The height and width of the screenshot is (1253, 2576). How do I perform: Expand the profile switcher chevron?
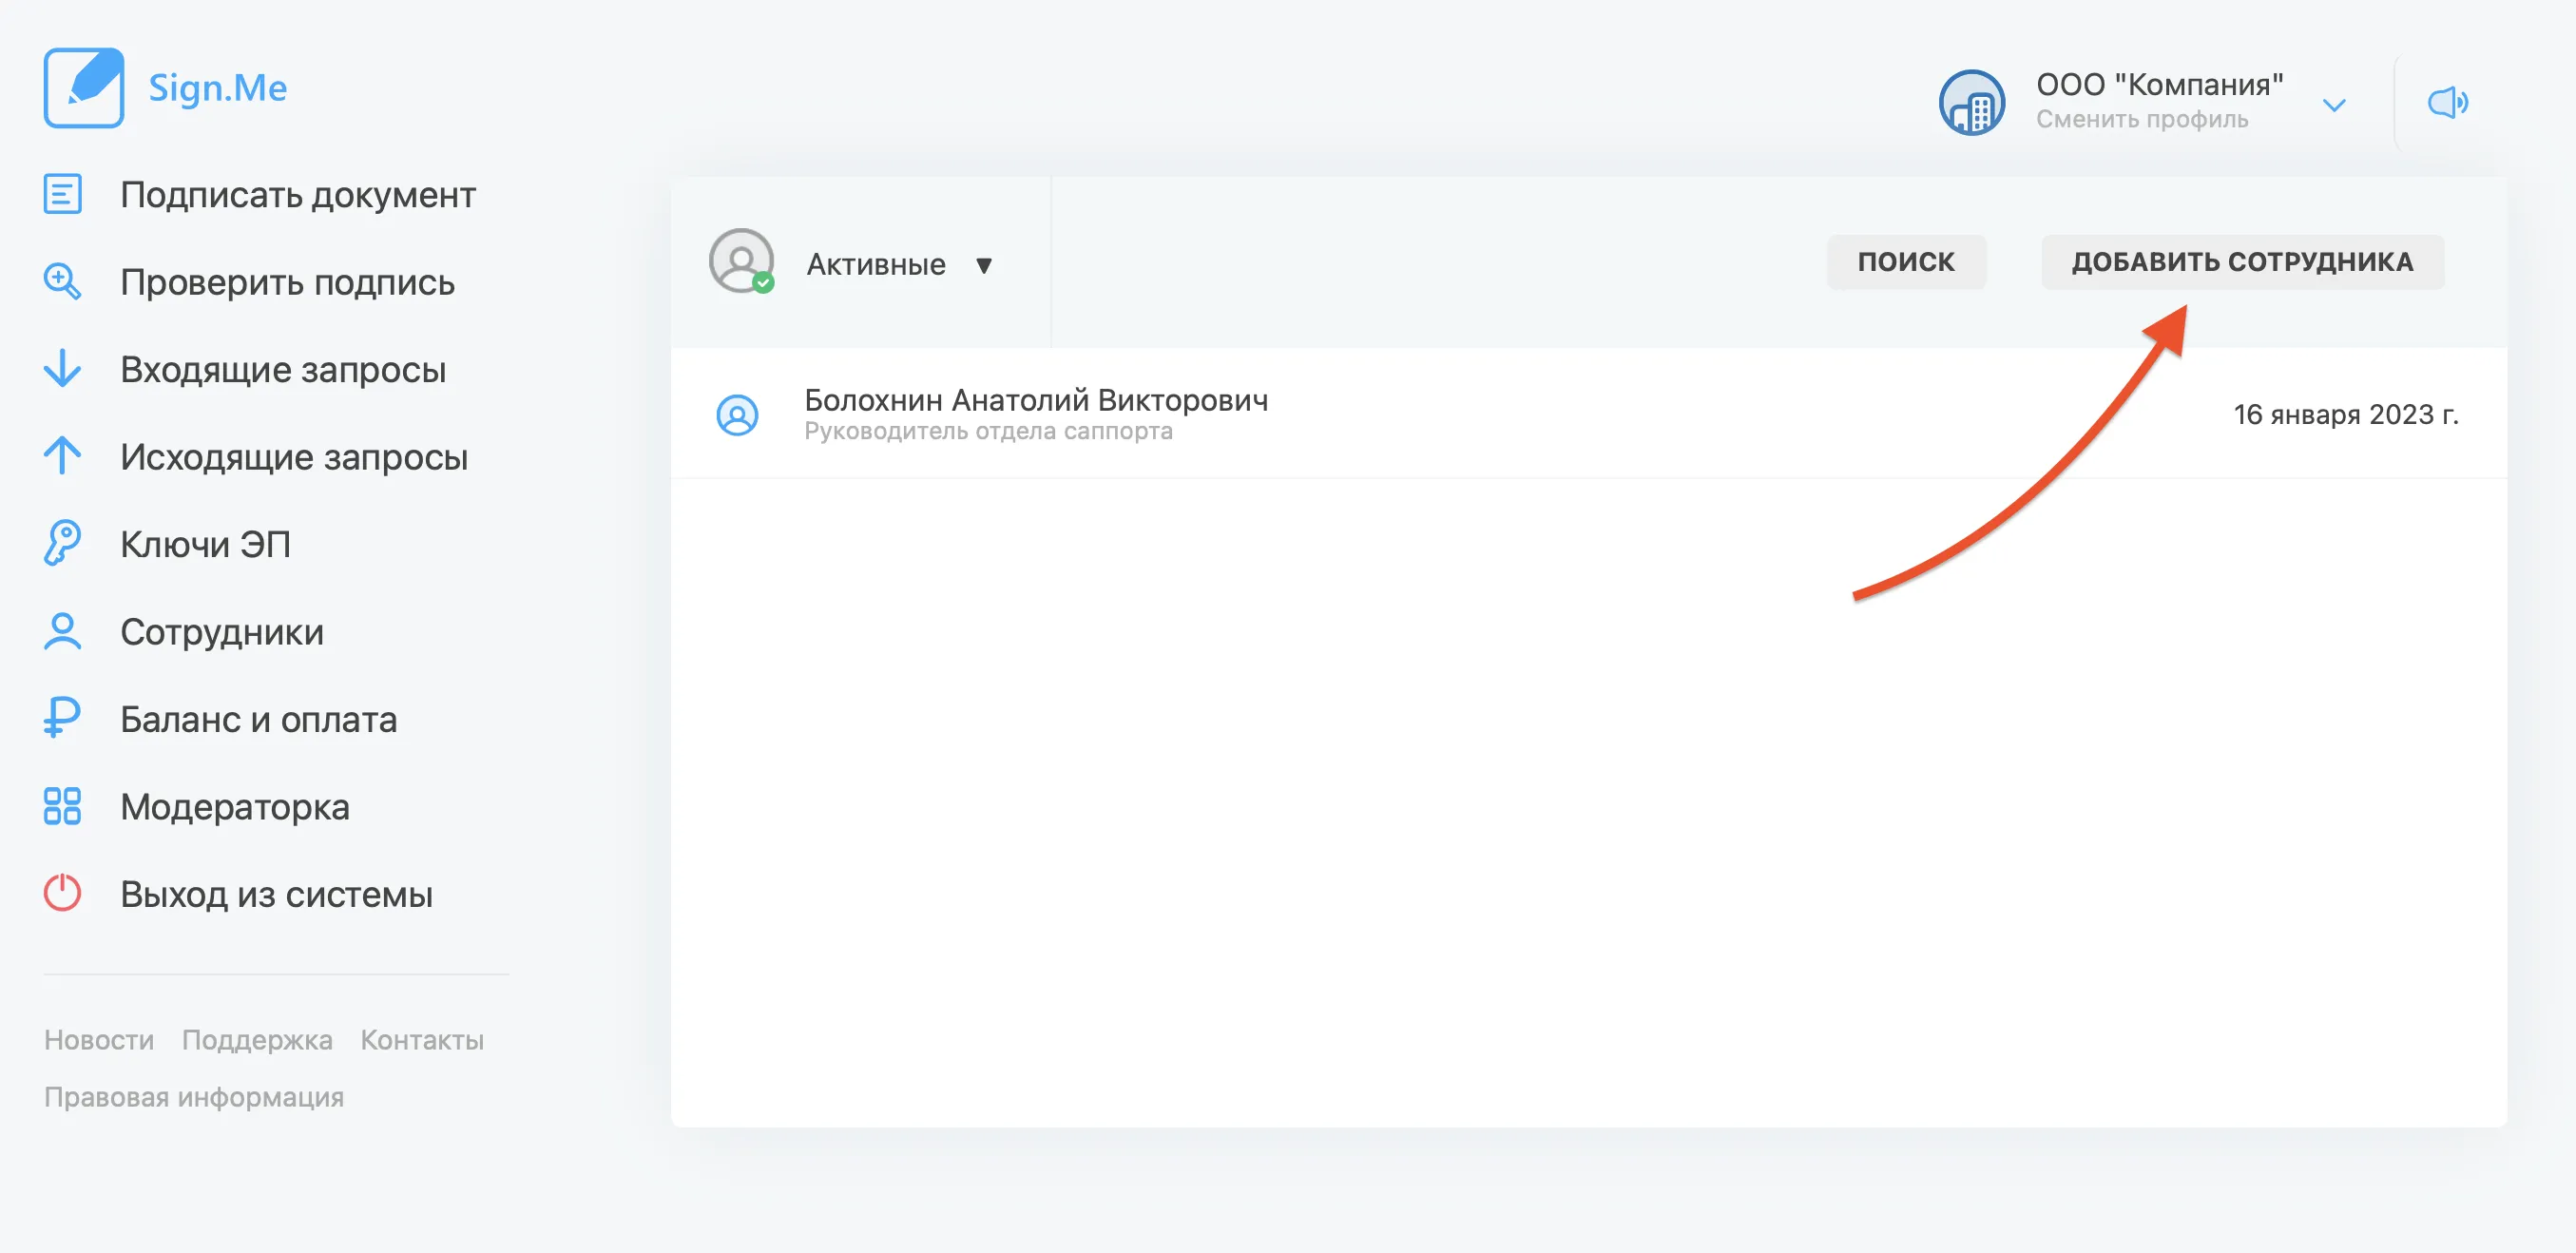click(x=2334, y=105)
